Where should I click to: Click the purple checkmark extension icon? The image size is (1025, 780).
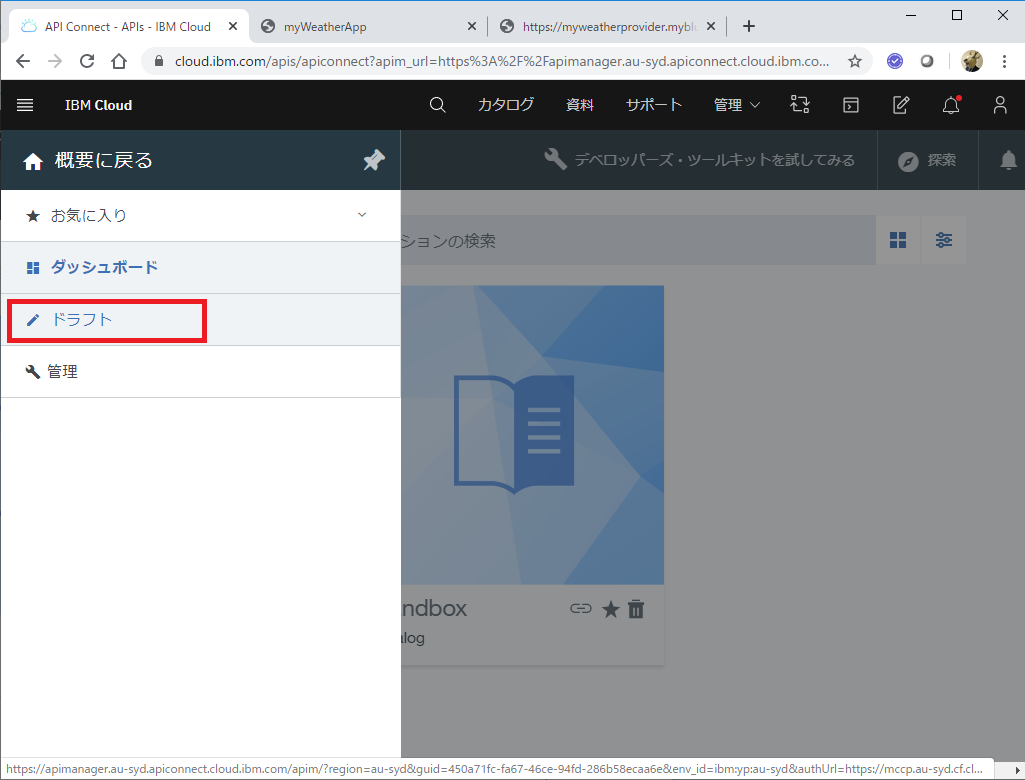895,61
